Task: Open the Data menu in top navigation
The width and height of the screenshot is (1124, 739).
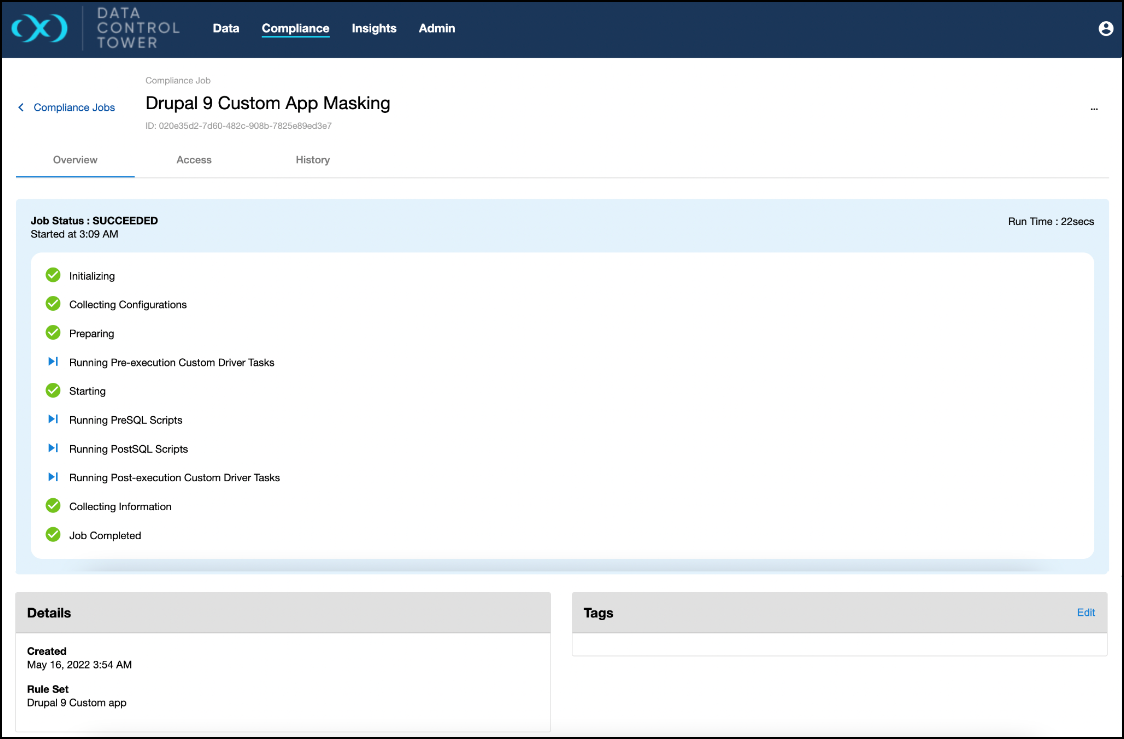Action: (x=226, y=29)
